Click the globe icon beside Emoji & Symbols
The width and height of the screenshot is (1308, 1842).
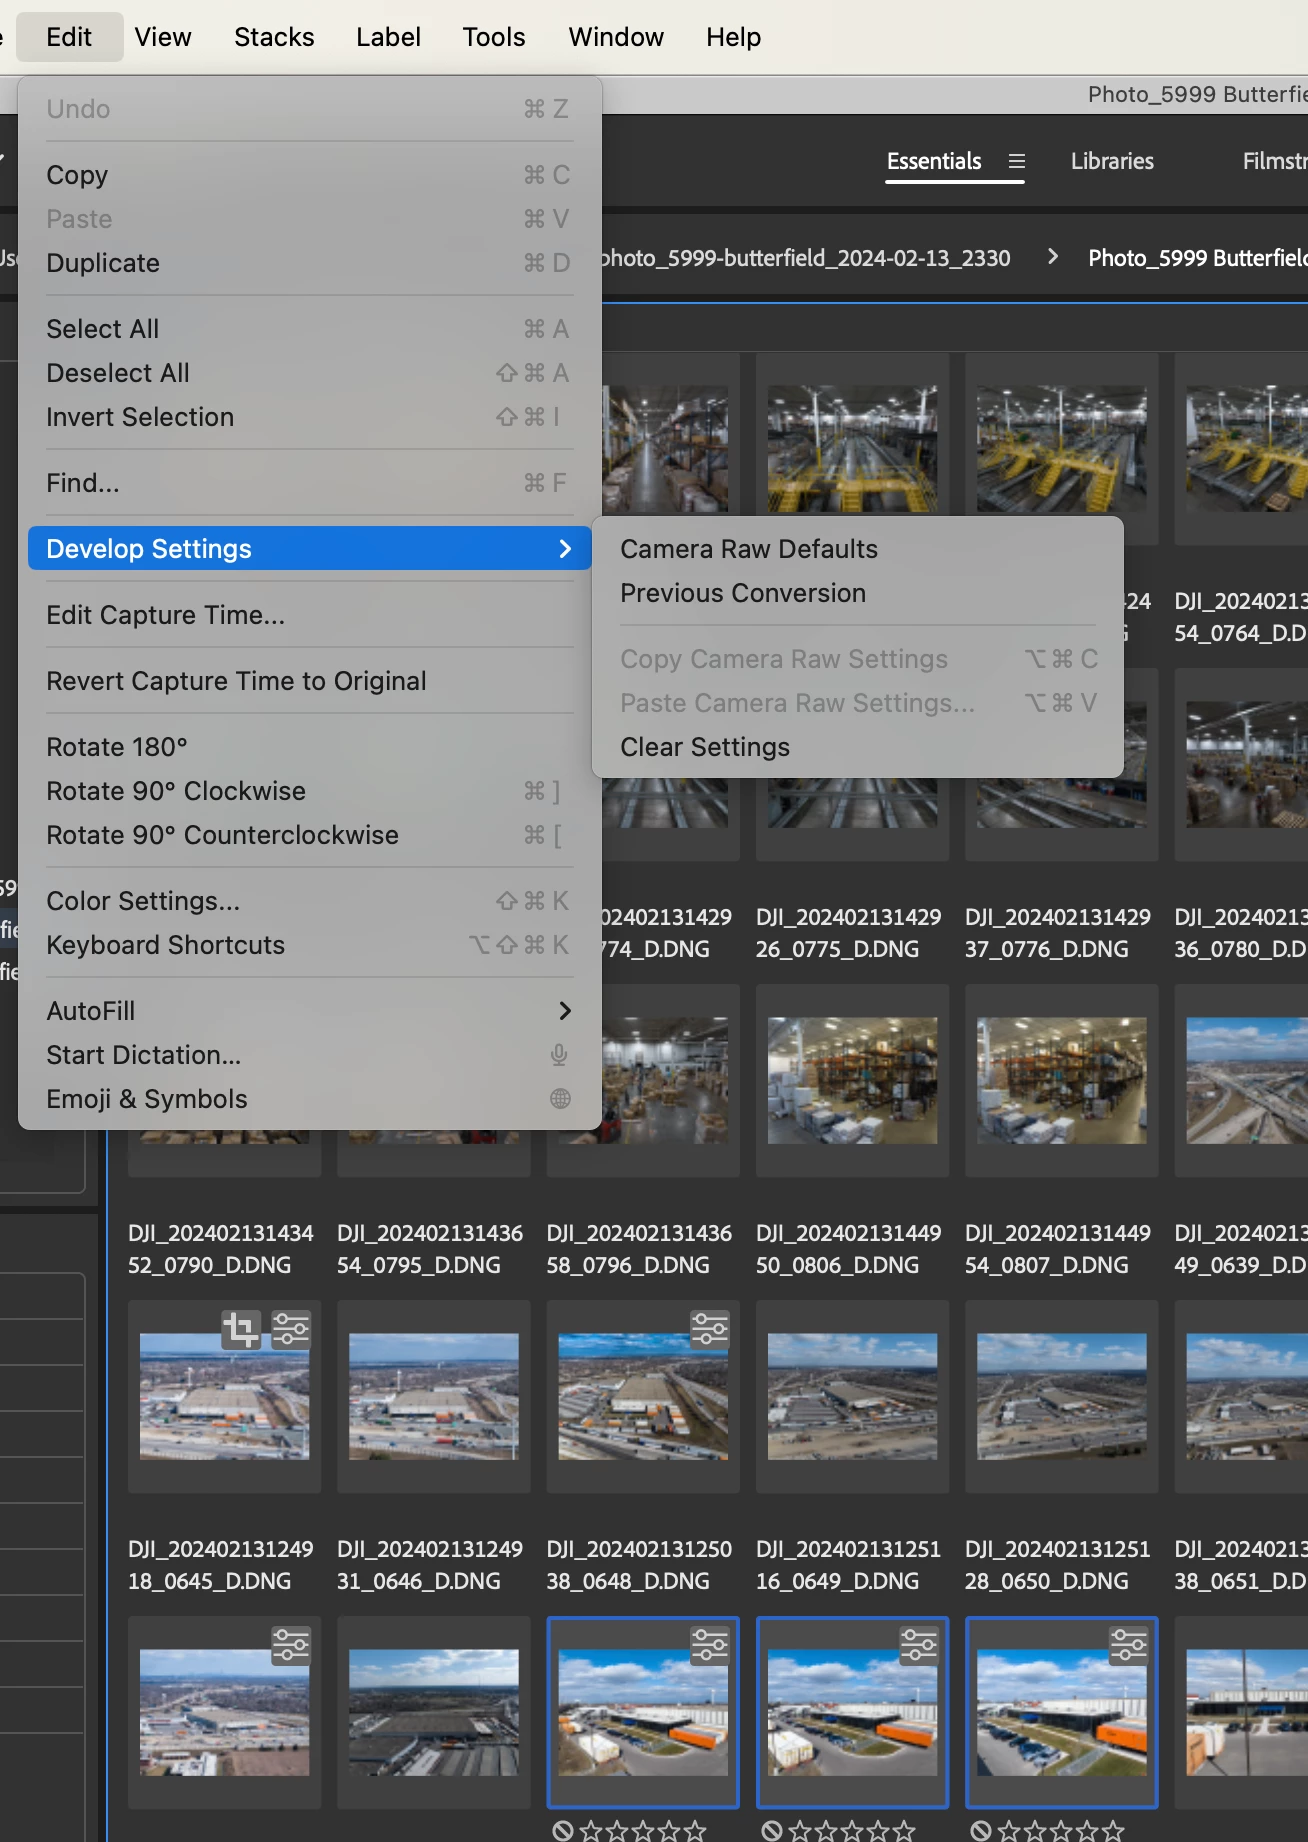[560, 1099]
